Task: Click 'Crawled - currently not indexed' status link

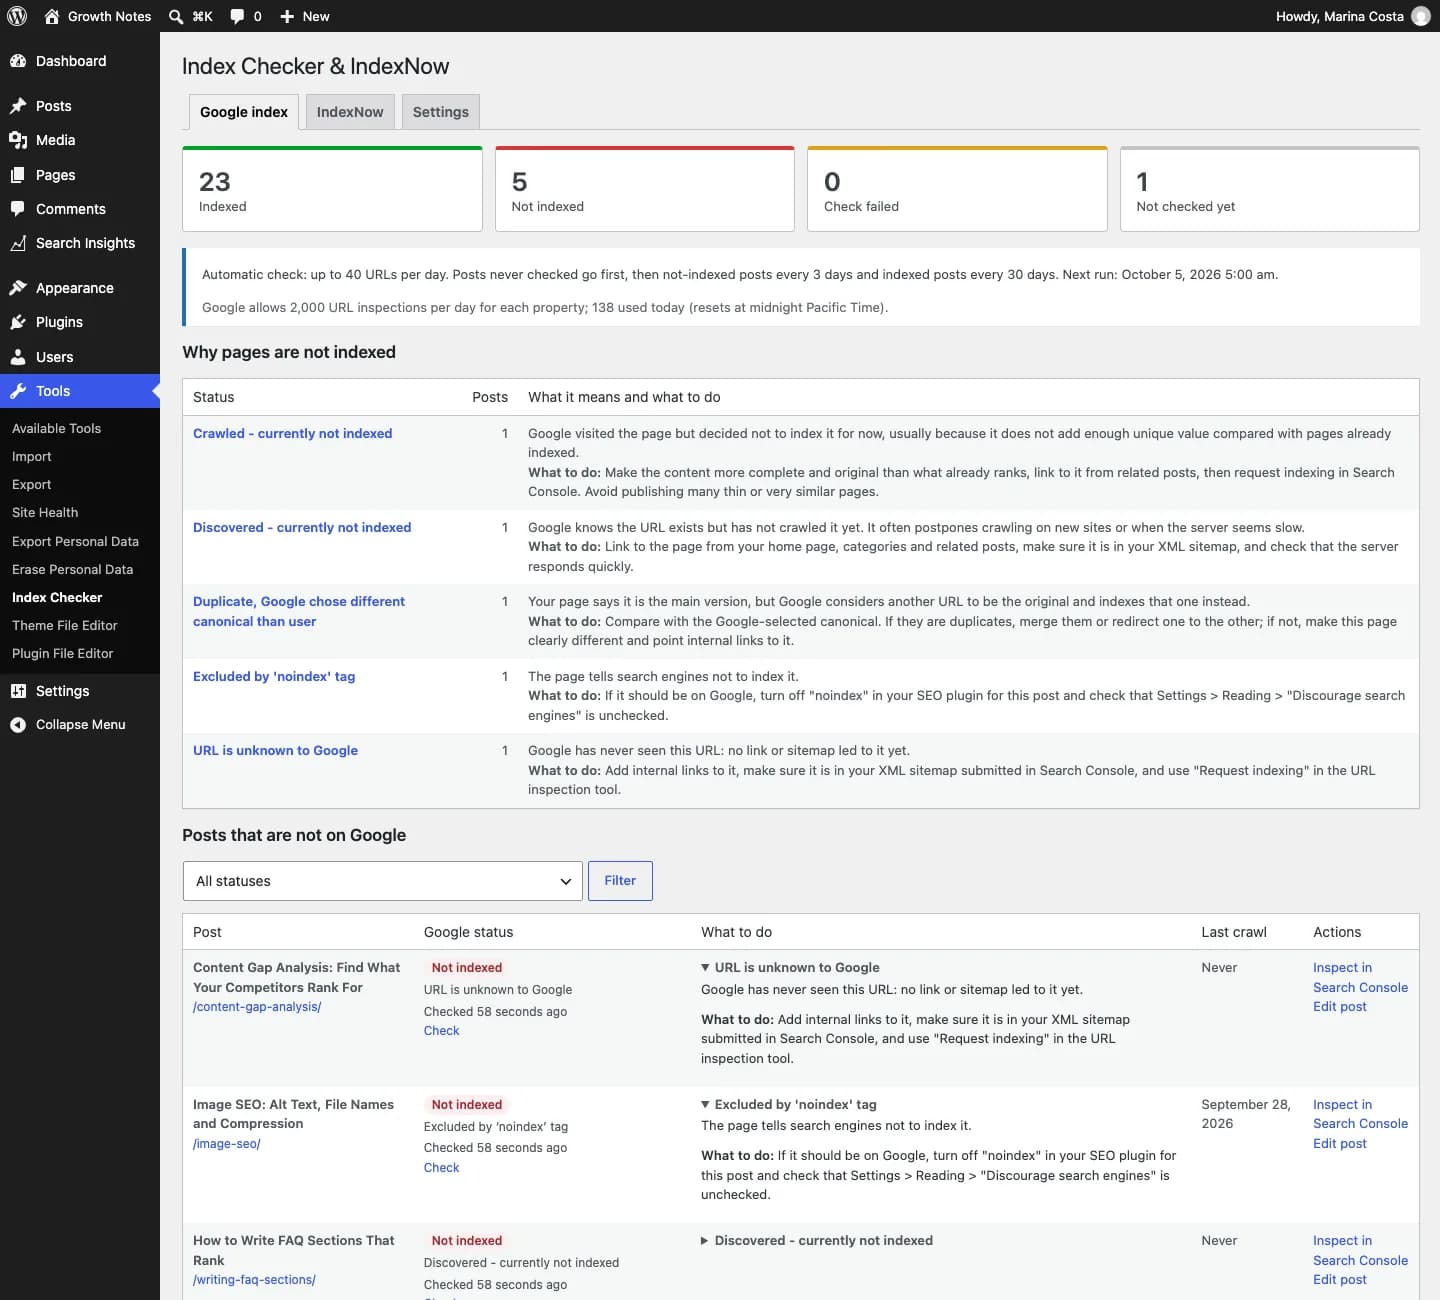Action: [292, 433]
